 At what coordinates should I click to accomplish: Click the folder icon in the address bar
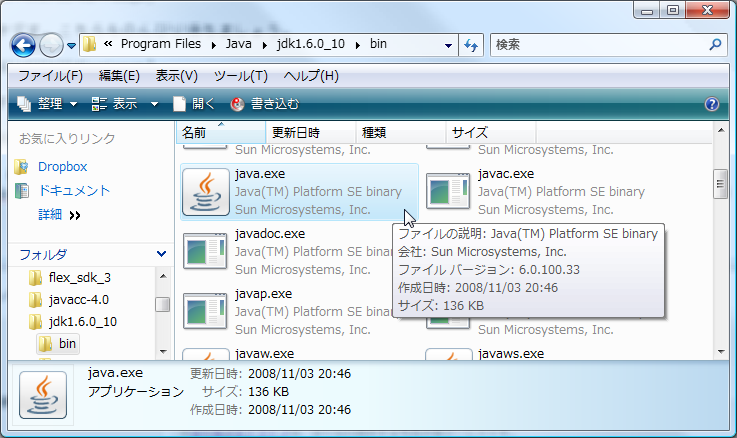pyautogui.click(x=89, y=44)
